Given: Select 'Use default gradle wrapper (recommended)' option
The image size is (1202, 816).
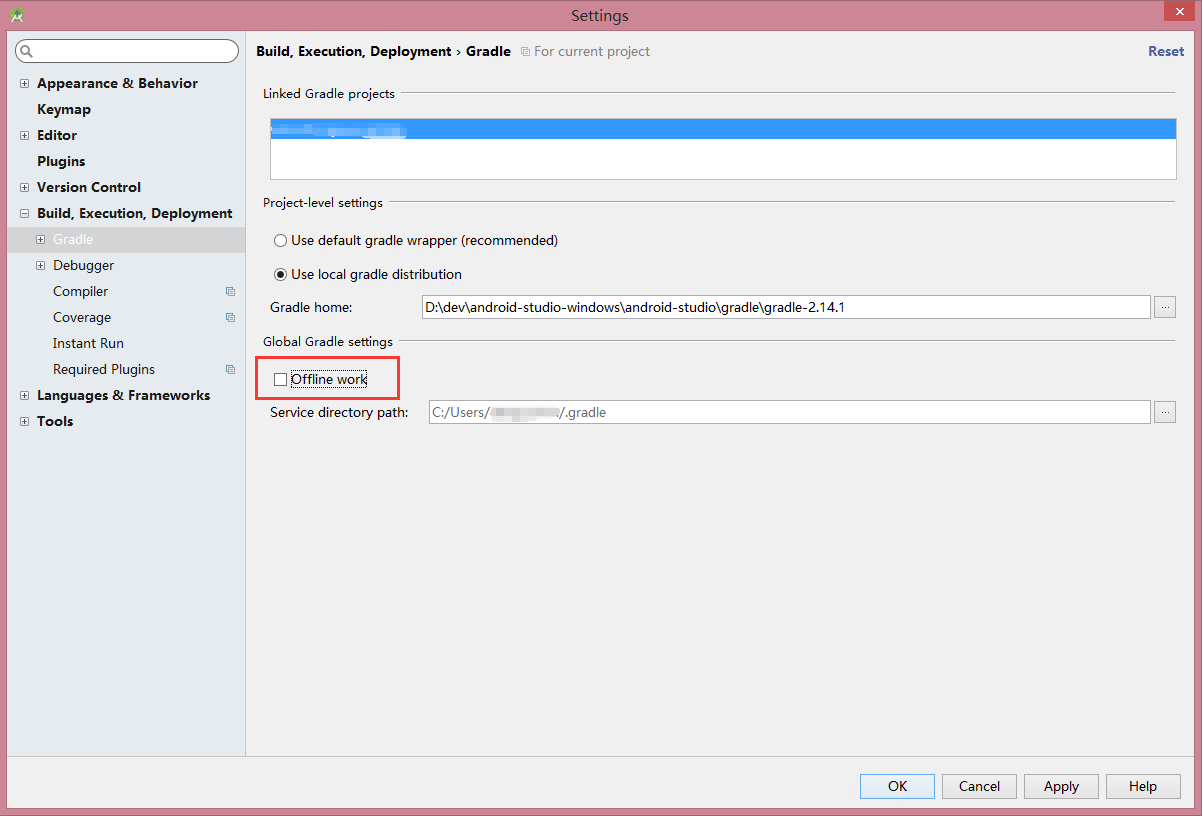Looking at the screenshot, I should [281, 241].
